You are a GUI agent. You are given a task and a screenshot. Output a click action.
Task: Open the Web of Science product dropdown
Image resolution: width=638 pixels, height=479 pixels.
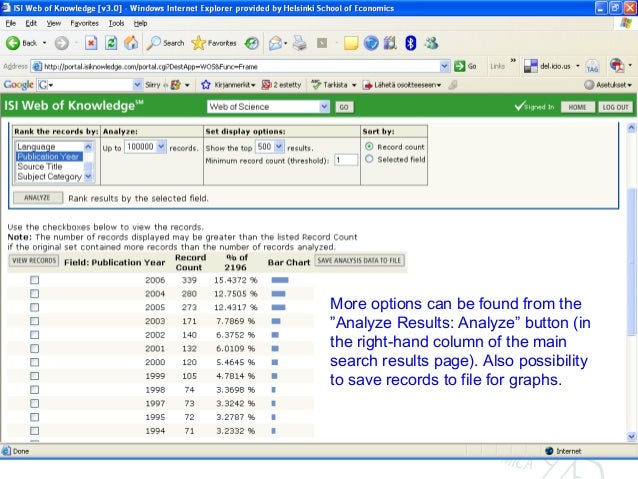click(324, 107)
